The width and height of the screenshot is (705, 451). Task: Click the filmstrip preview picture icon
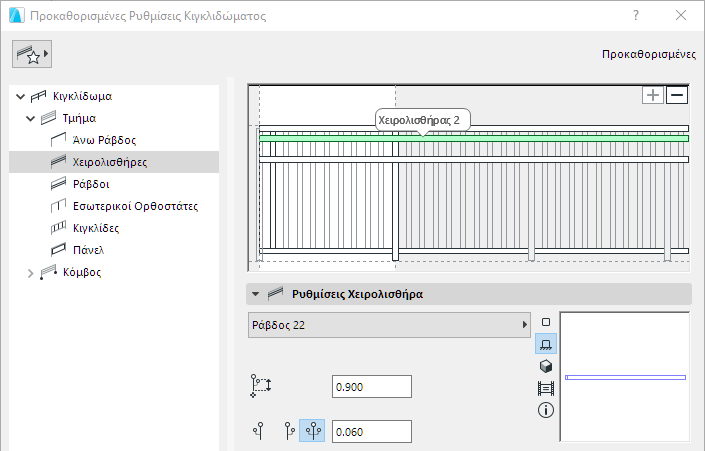[546, 388]
